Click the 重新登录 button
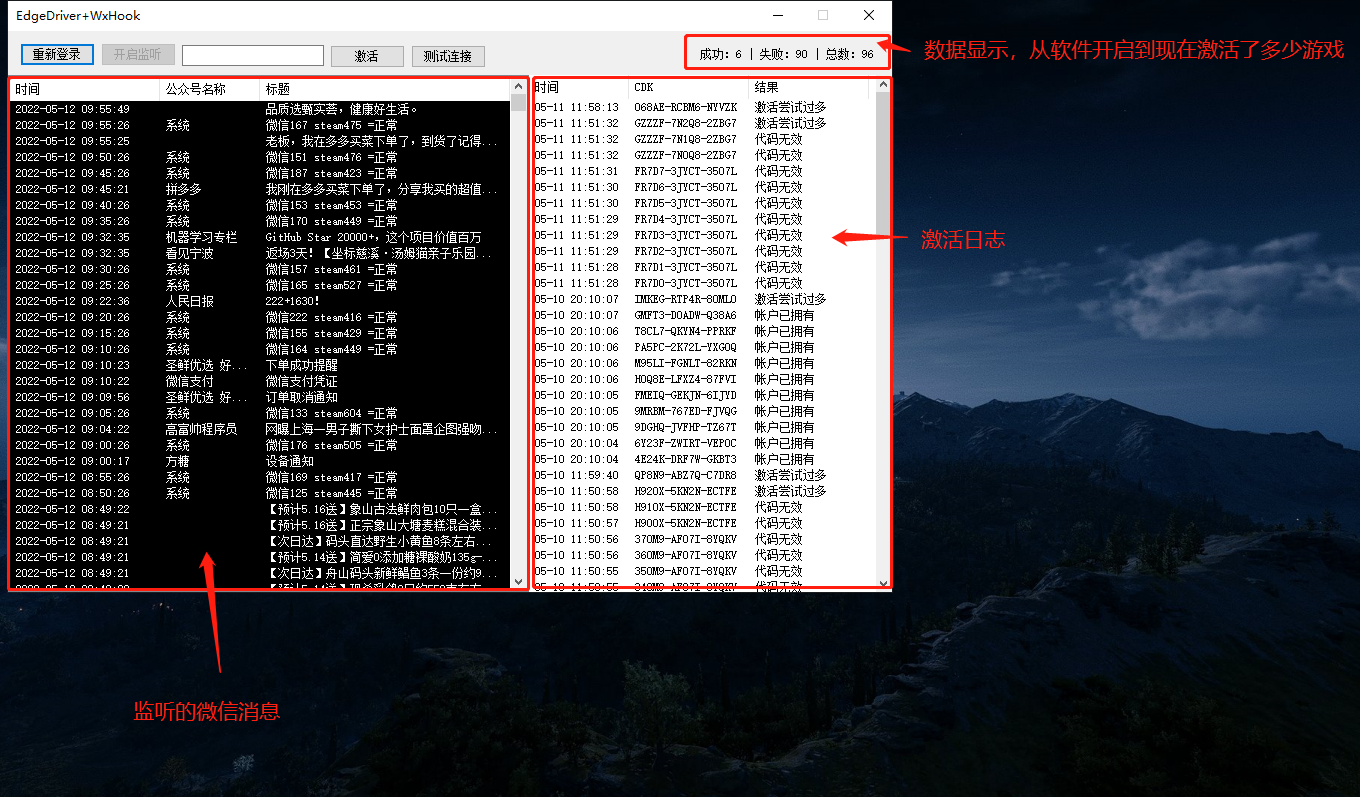The height and width of the screenshot is (797, 1360). click(57, 55)
